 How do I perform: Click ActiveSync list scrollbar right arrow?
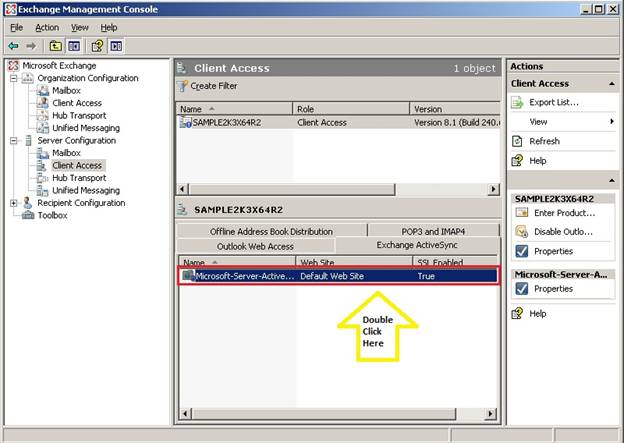tap(491, 414)
